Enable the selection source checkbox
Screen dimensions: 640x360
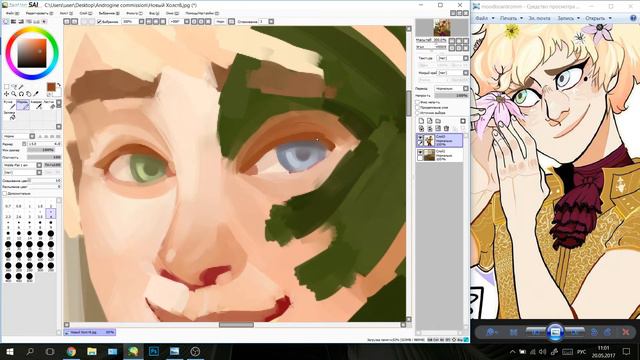(418, 113)
